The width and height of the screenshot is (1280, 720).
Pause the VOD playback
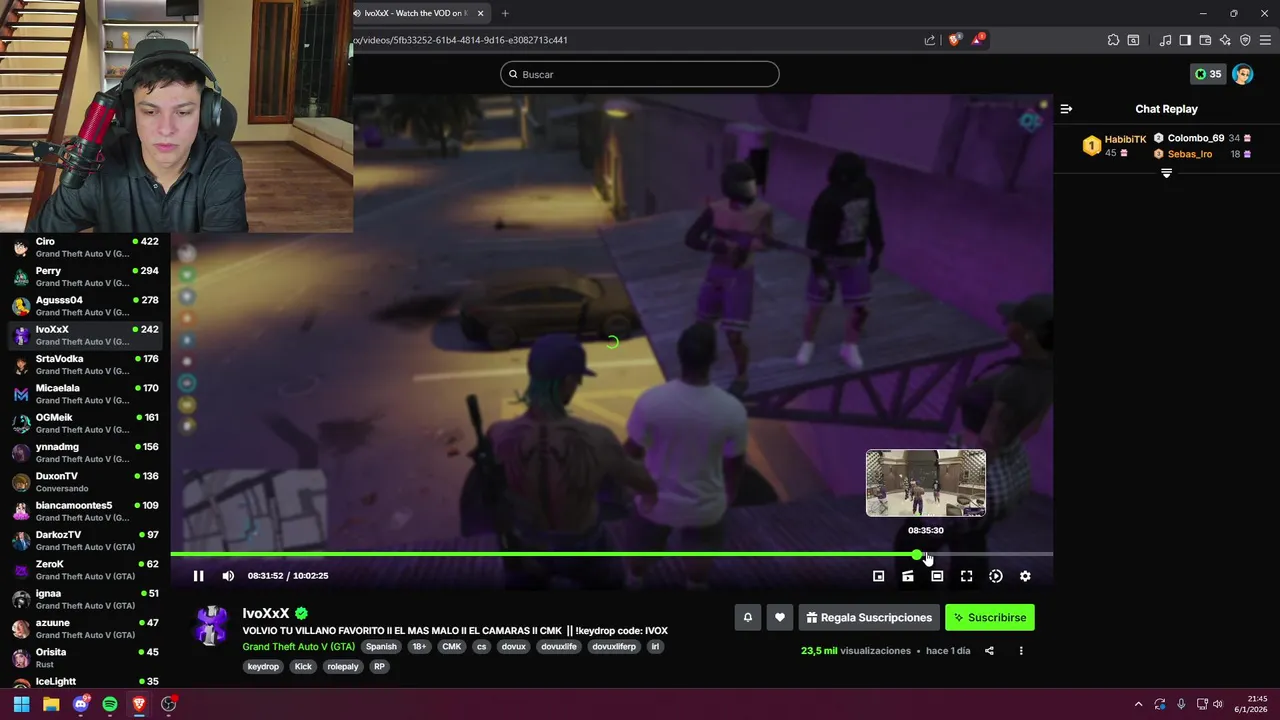coord(198,576)
